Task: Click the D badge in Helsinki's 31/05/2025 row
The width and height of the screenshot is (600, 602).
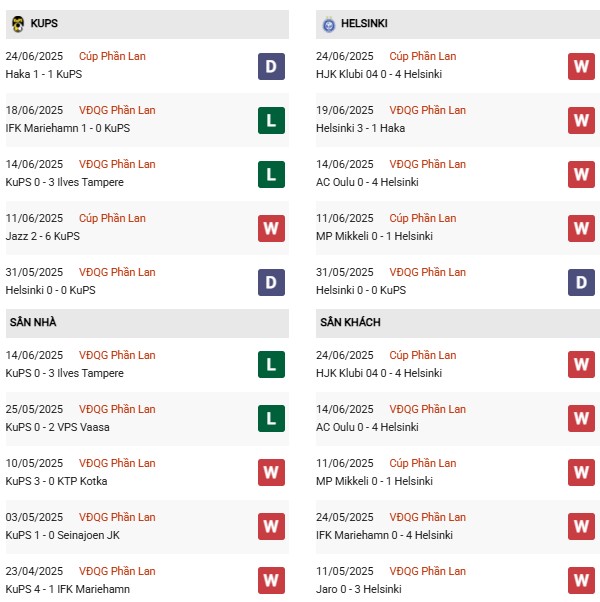Action: pos(581,283)
